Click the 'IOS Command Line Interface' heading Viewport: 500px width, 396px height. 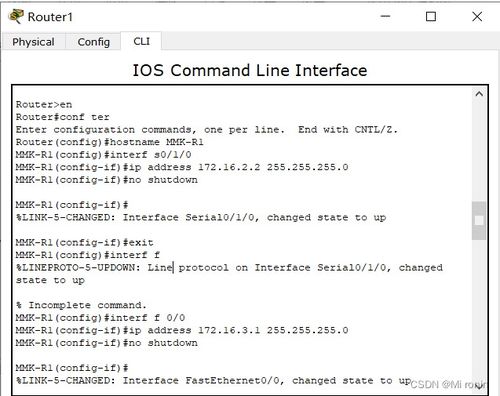click(x=250, y=71)
